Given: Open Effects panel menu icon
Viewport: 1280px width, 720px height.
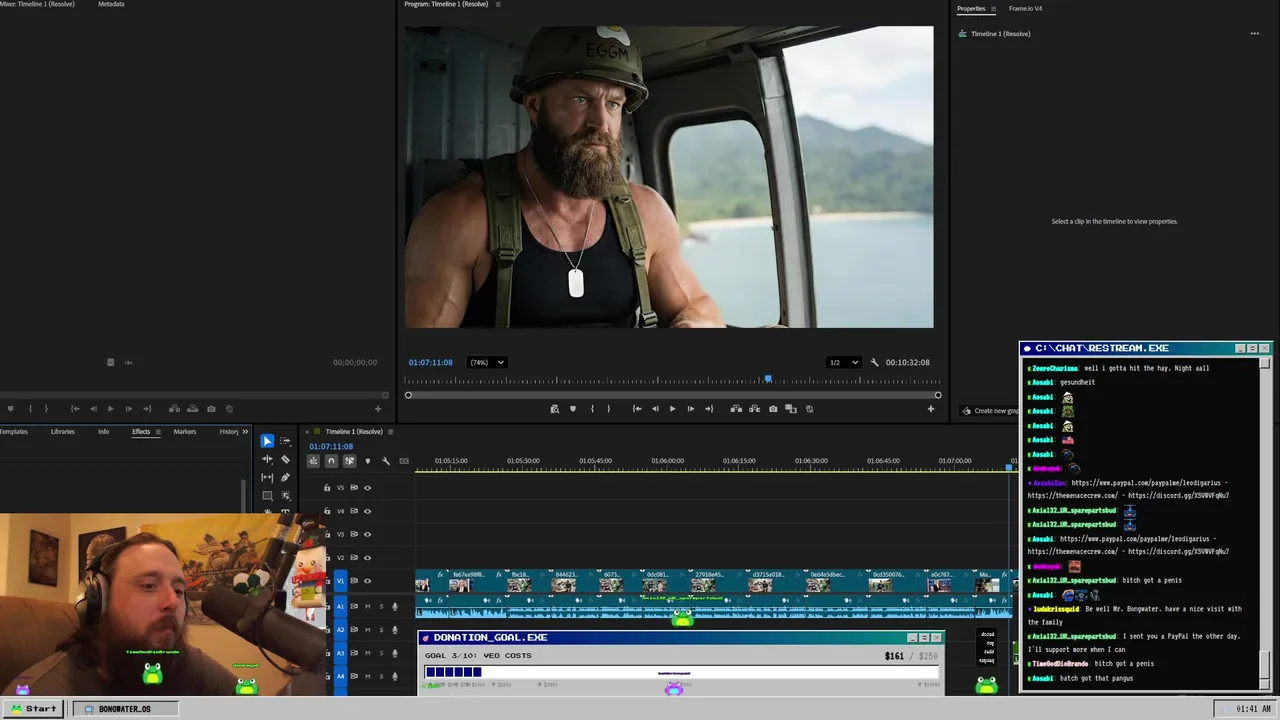Looking at the screenshot, I should pos(157,431).
